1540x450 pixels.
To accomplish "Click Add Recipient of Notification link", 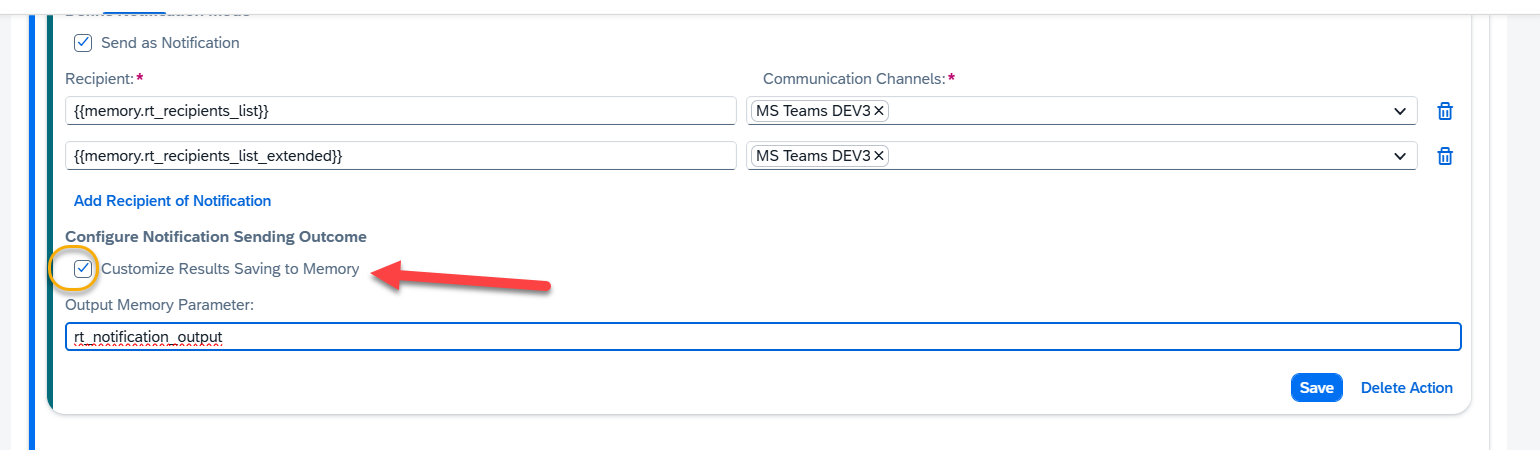I will (172, 201).
